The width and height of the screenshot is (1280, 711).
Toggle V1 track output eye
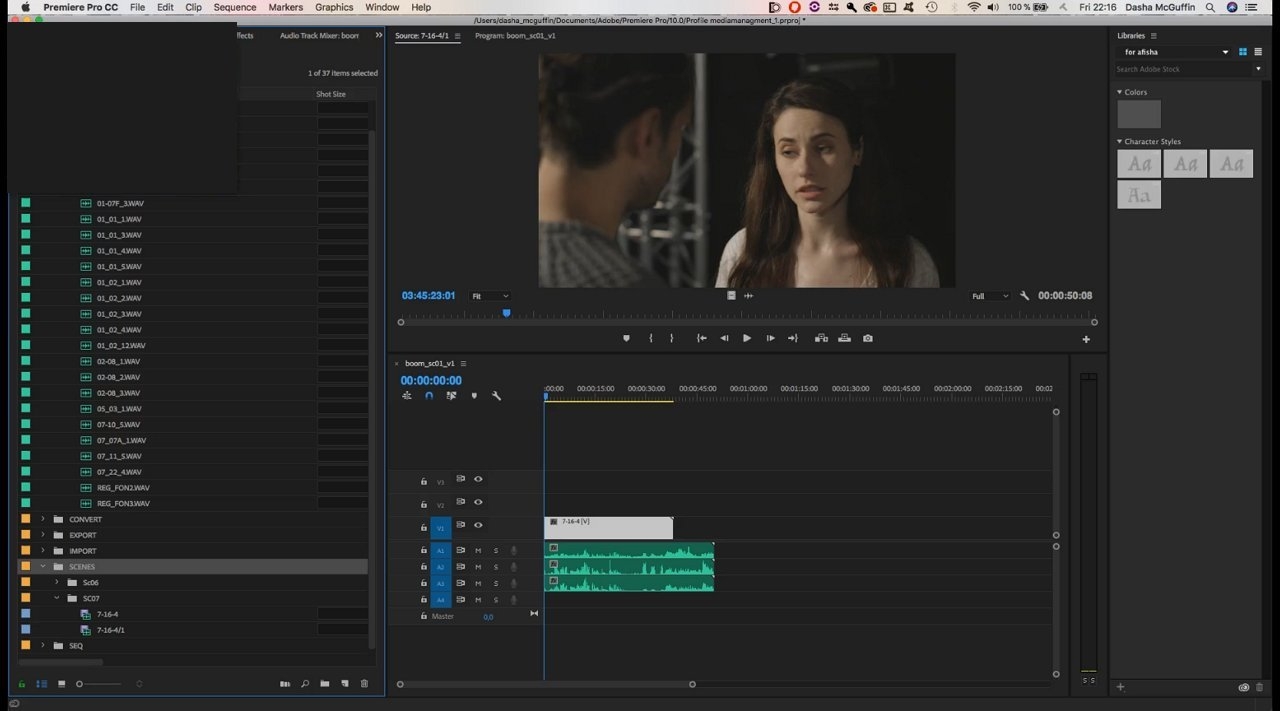(478, 525)
